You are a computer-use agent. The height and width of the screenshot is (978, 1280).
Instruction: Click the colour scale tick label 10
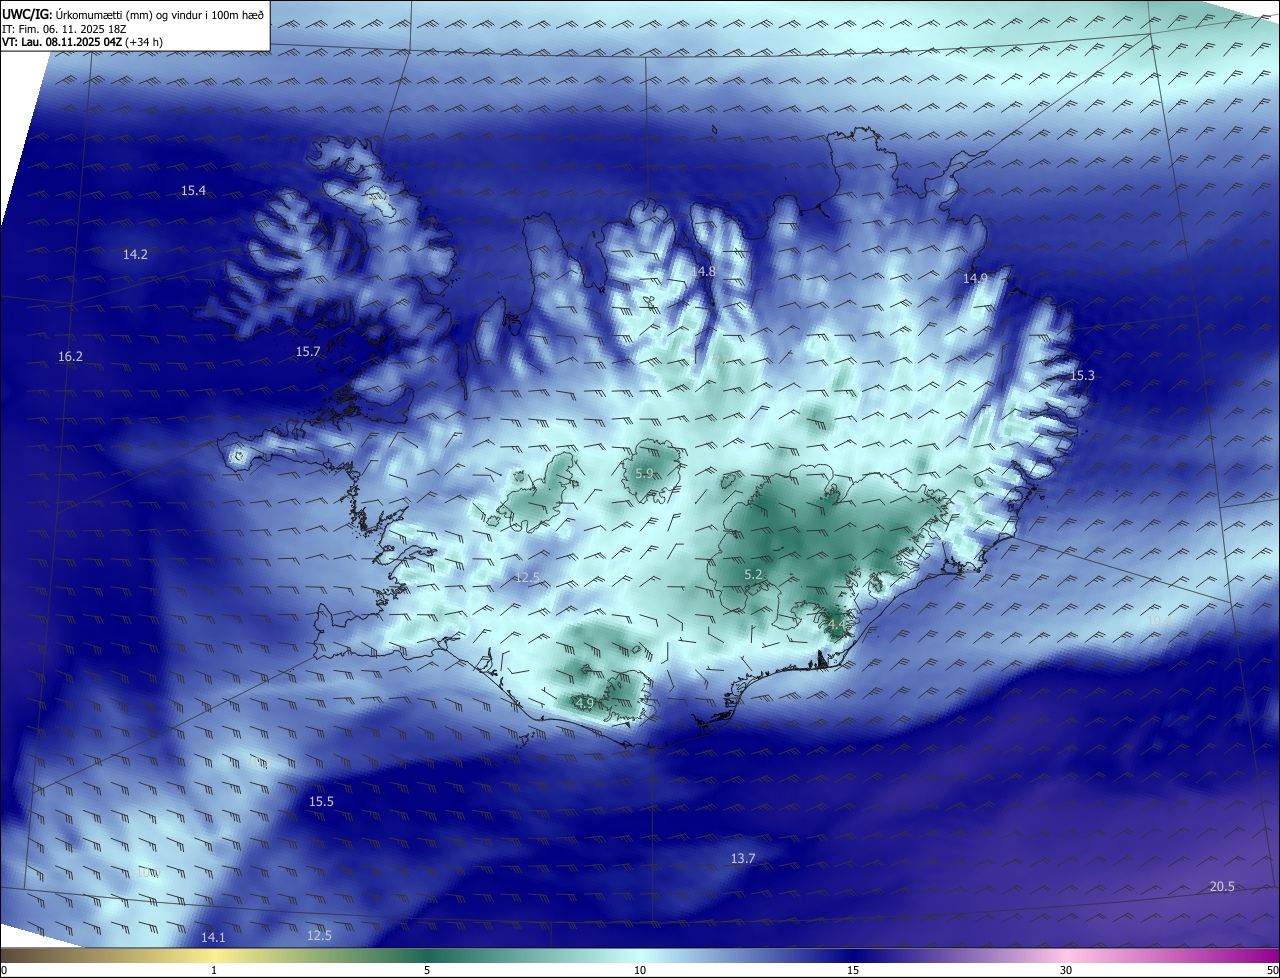[640, 970]
